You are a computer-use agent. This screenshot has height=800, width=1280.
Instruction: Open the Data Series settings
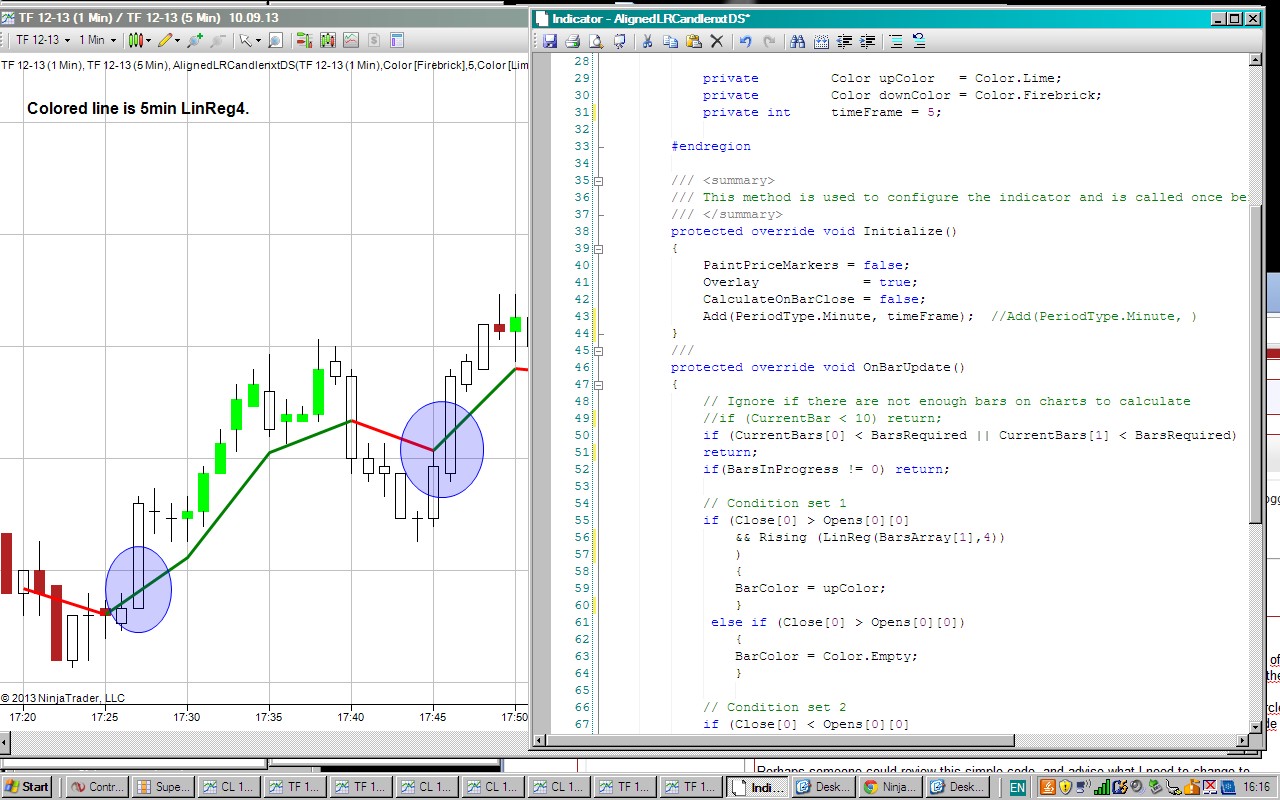(327, 40)
